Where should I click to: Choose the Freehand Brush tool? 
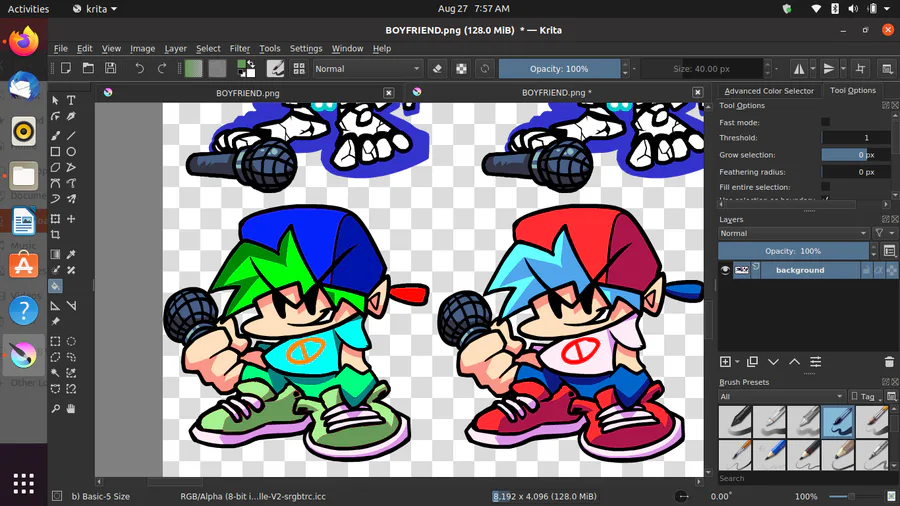55,136
